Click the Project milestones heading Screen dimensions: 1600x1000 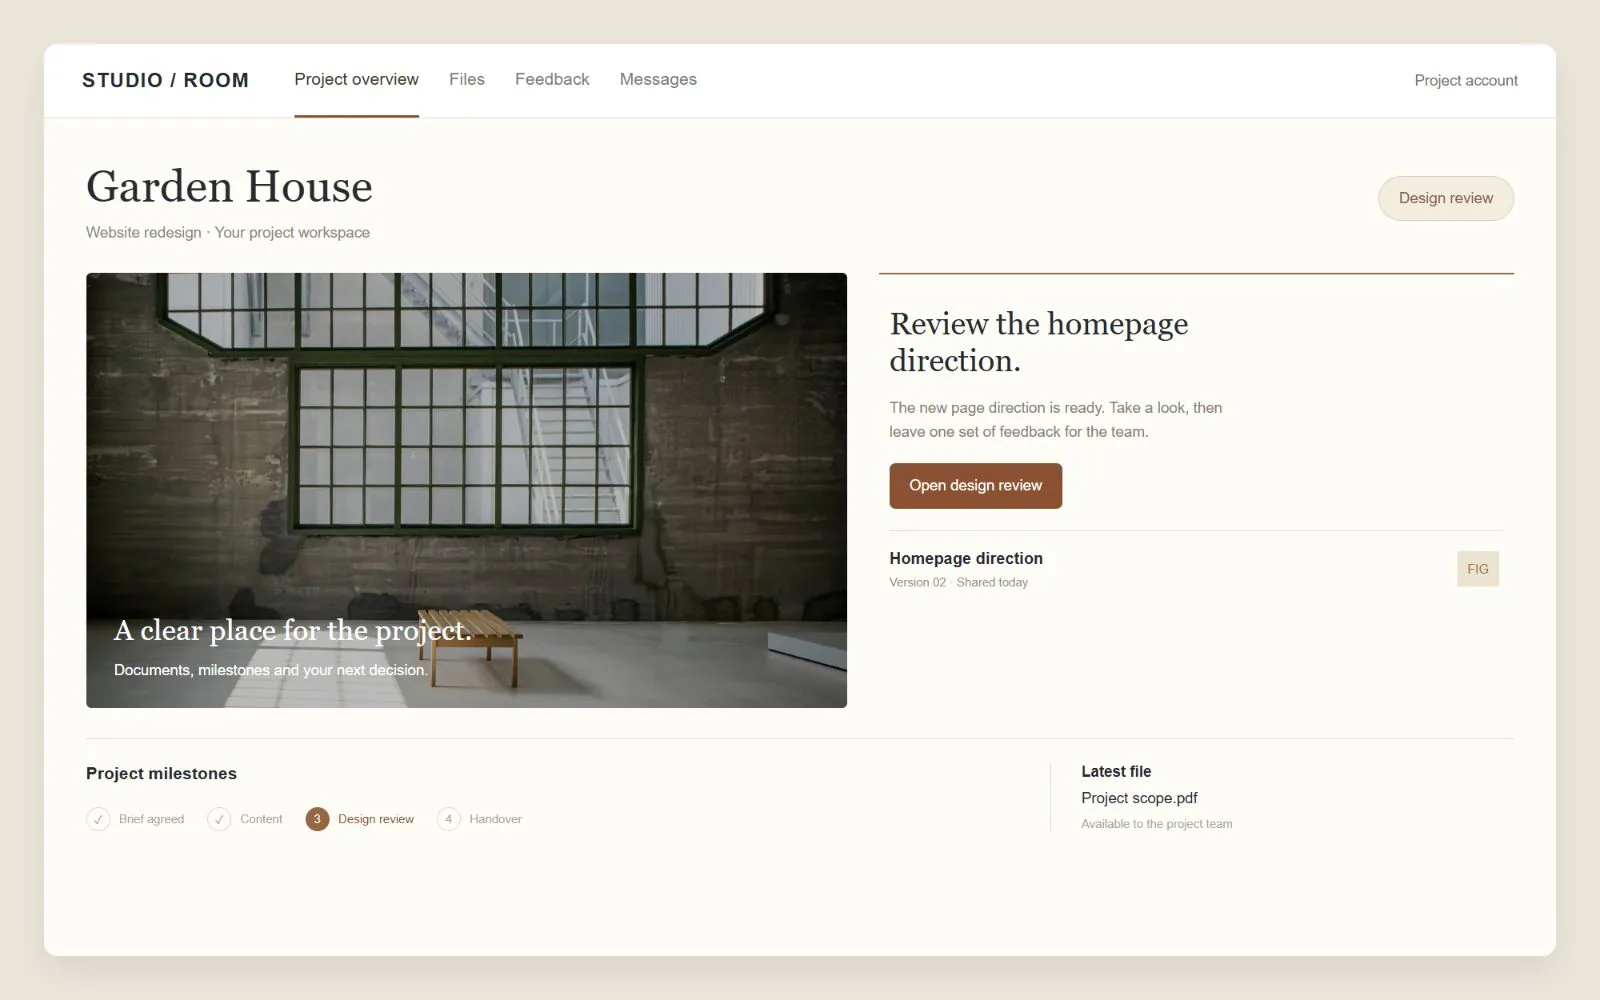(161, 773)
